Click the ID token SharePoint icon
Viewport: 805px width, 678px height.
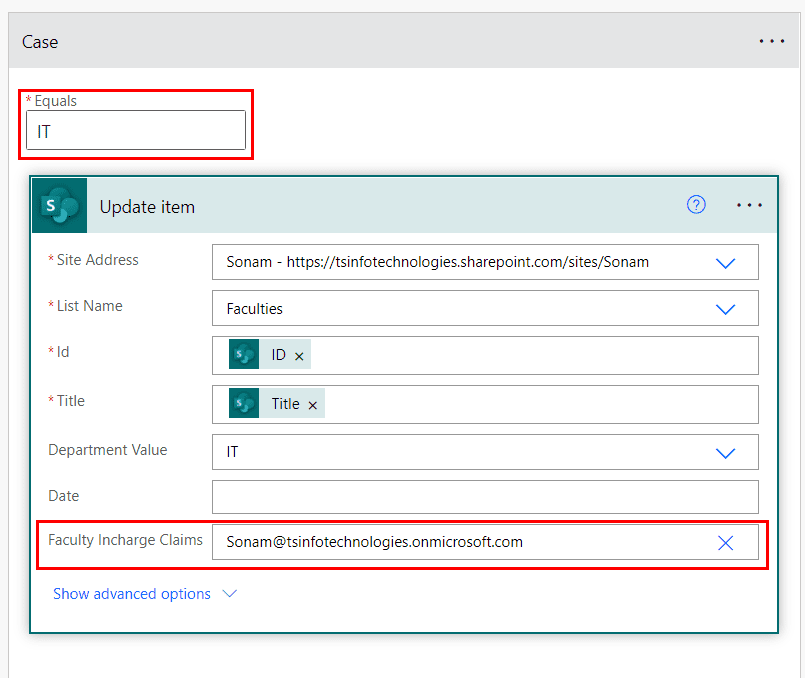click(x=244, y=354)
